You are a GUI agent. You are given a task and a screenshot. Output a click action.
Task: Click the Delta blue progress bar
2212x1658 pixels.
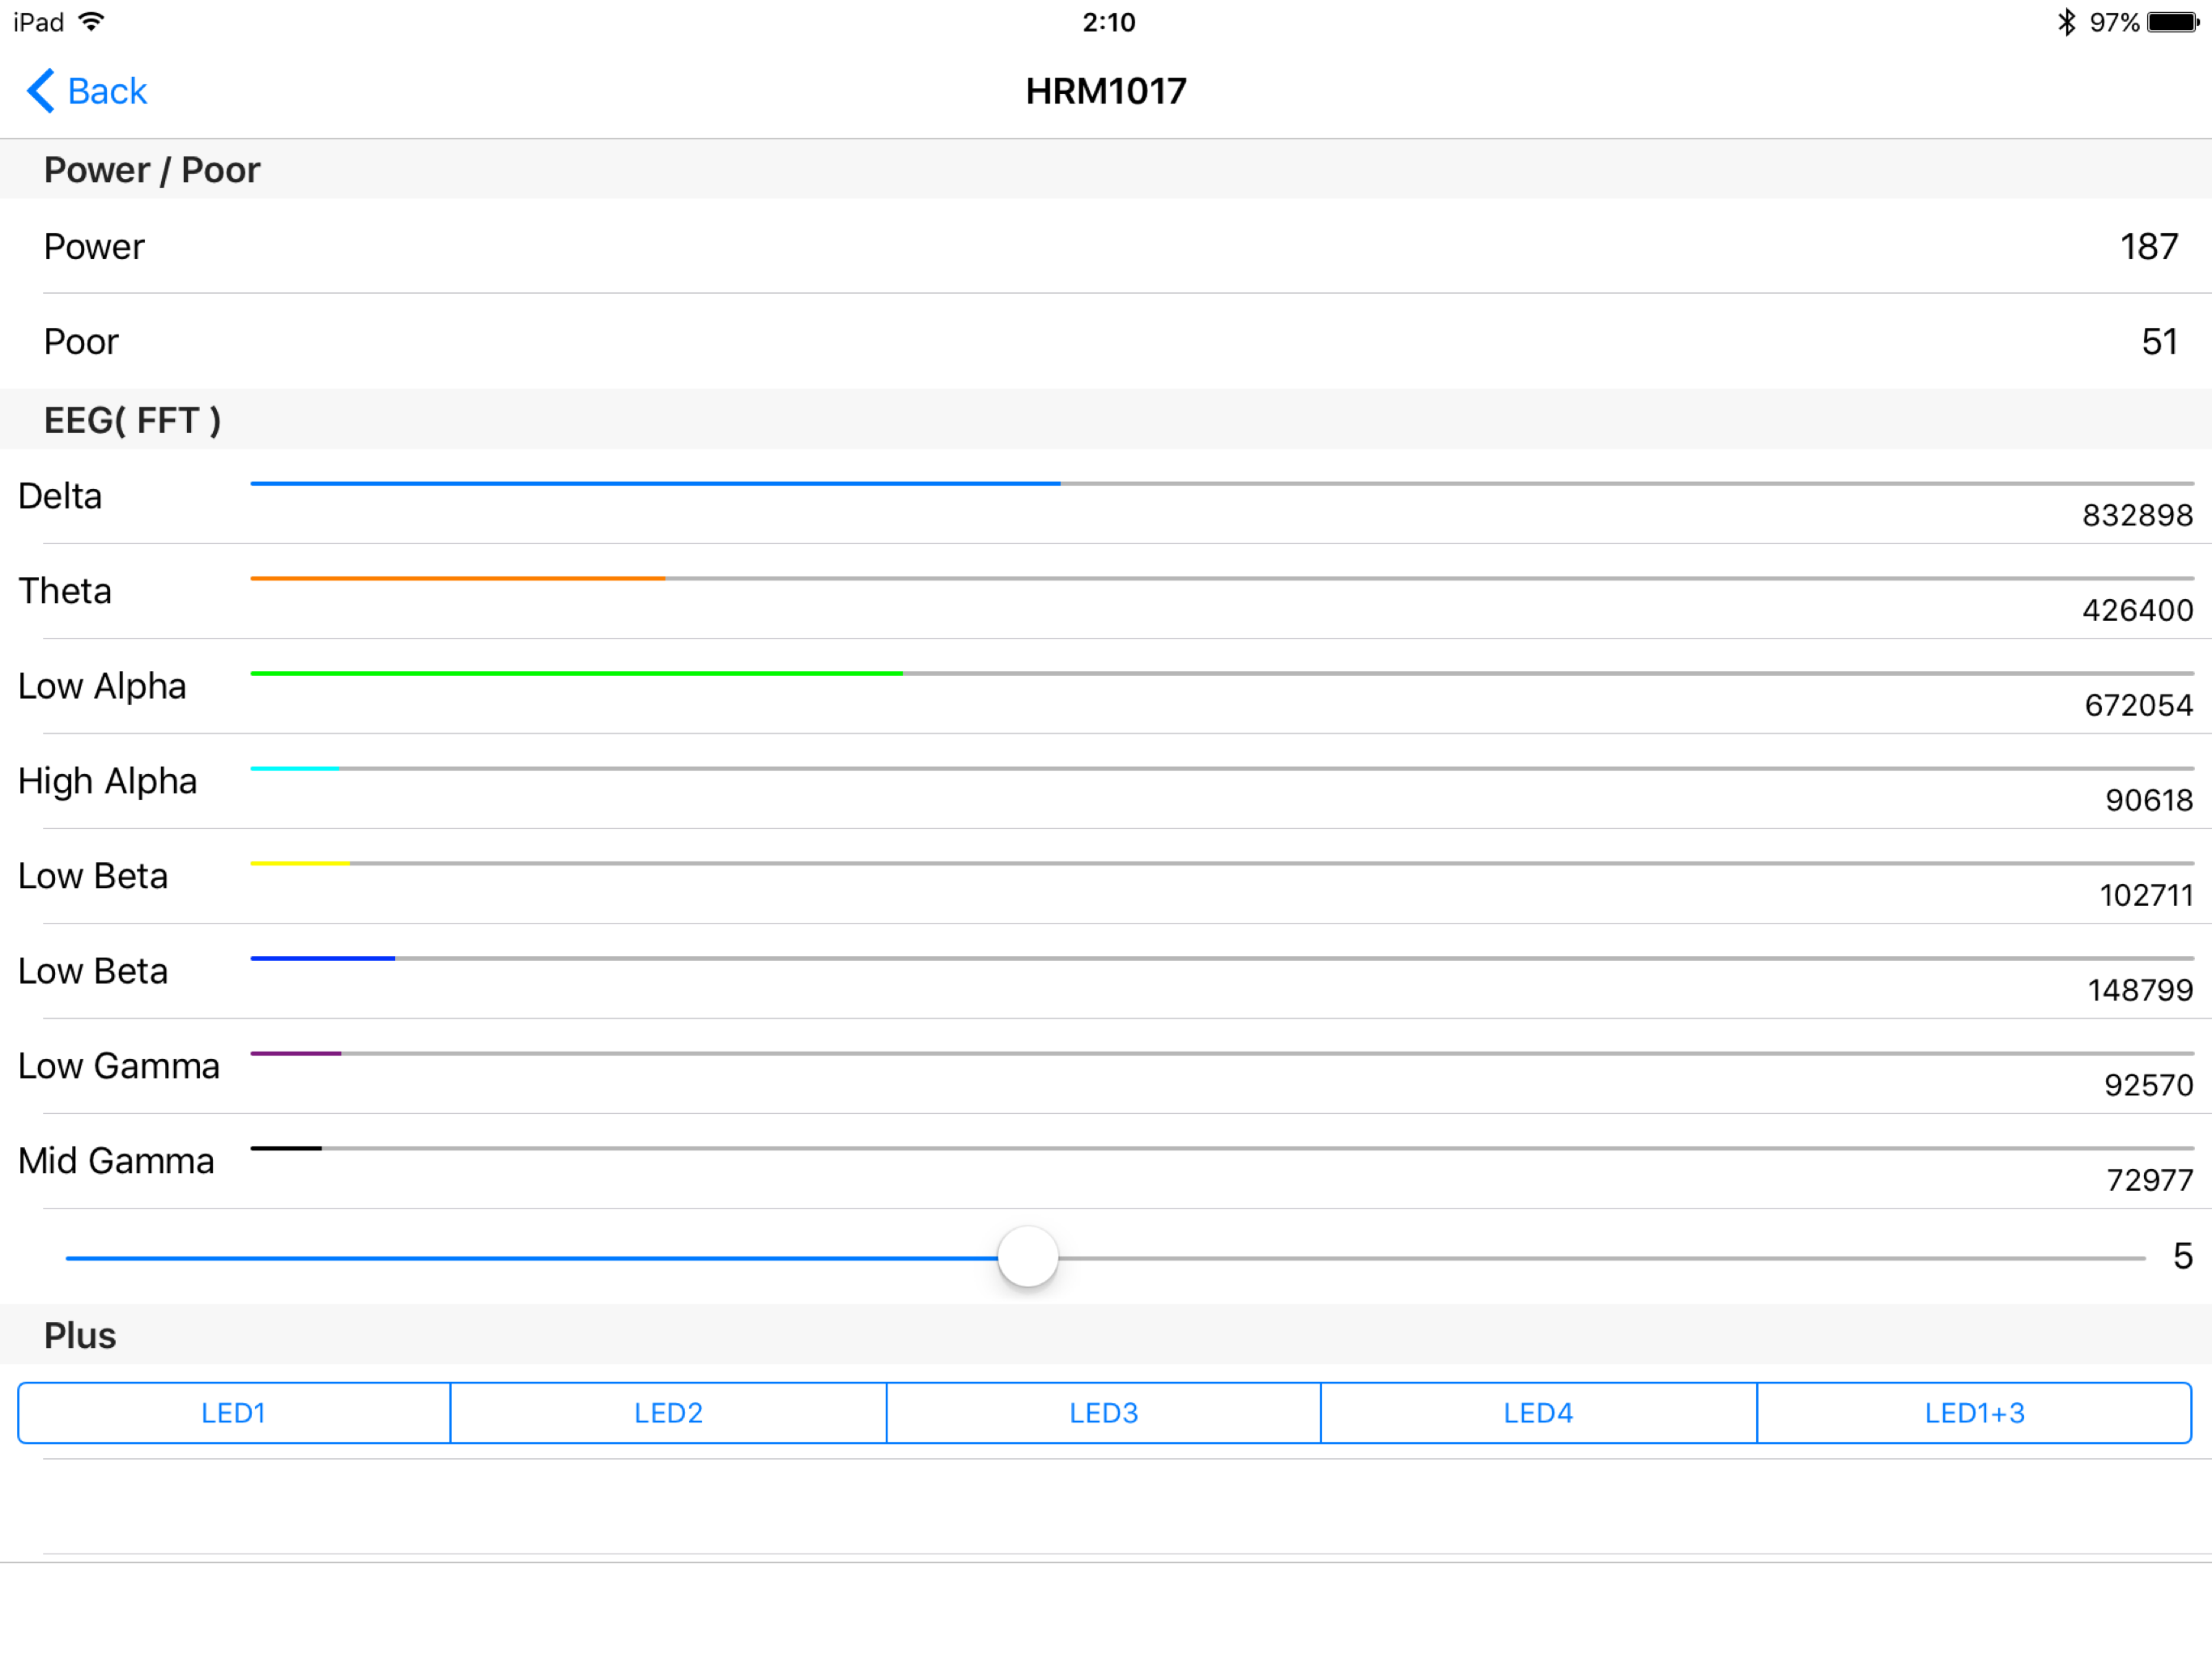(655, 484)
